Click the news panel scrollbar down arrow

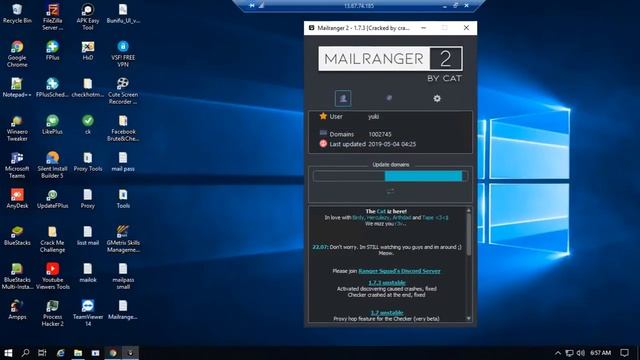469,318
